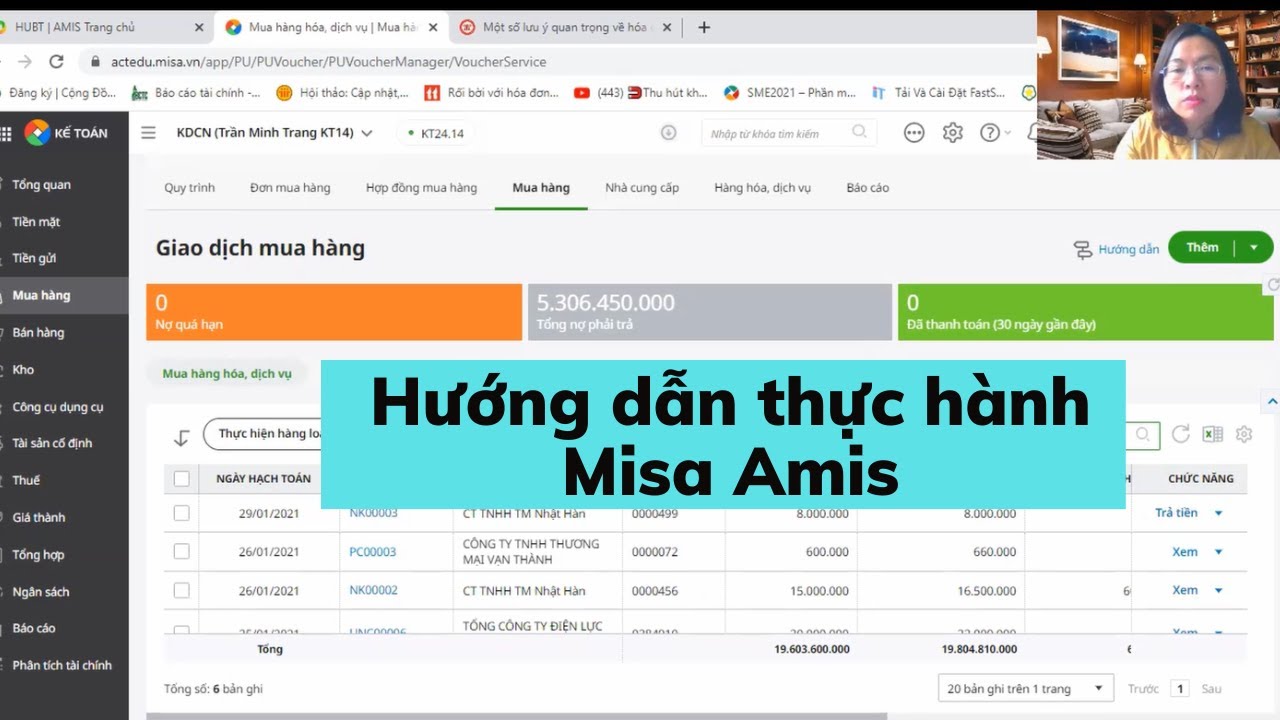Click the Tổng nợ phải trả card
The width and height of the screenshot is (1280, 720).
pos(709,312)
